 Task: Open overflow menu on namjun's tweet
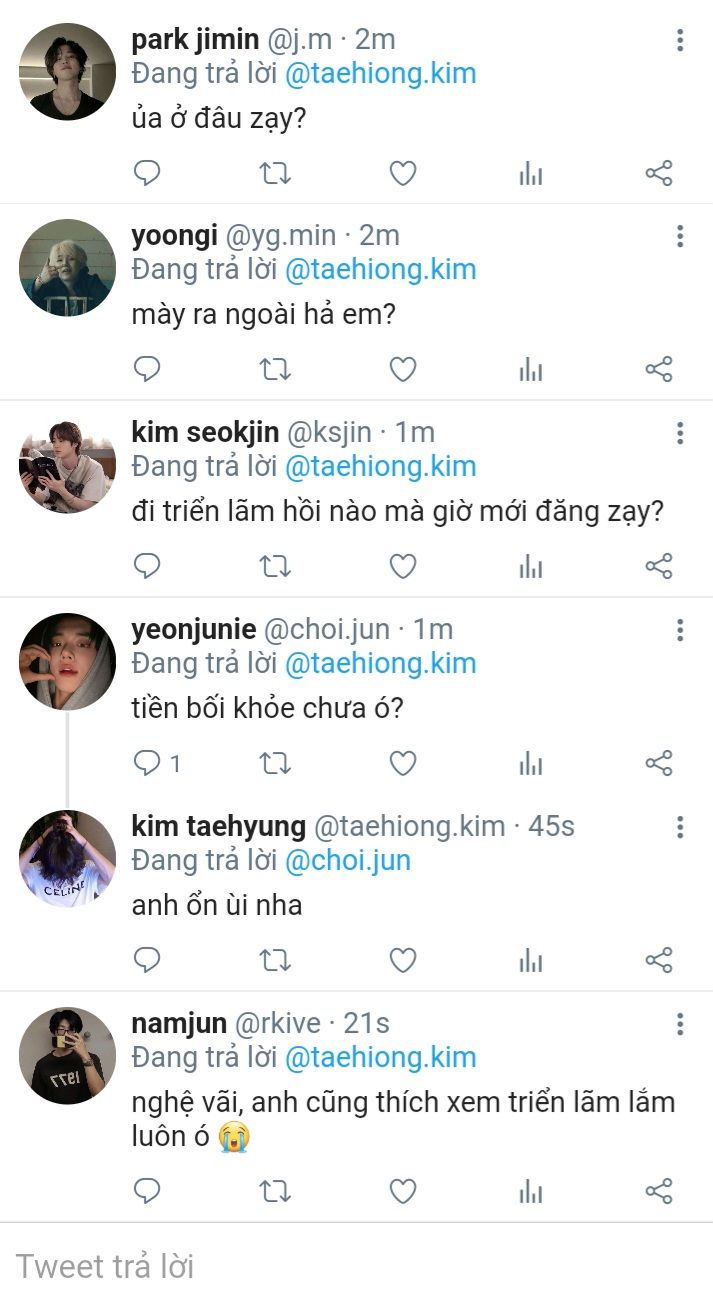coord(680,1024)
